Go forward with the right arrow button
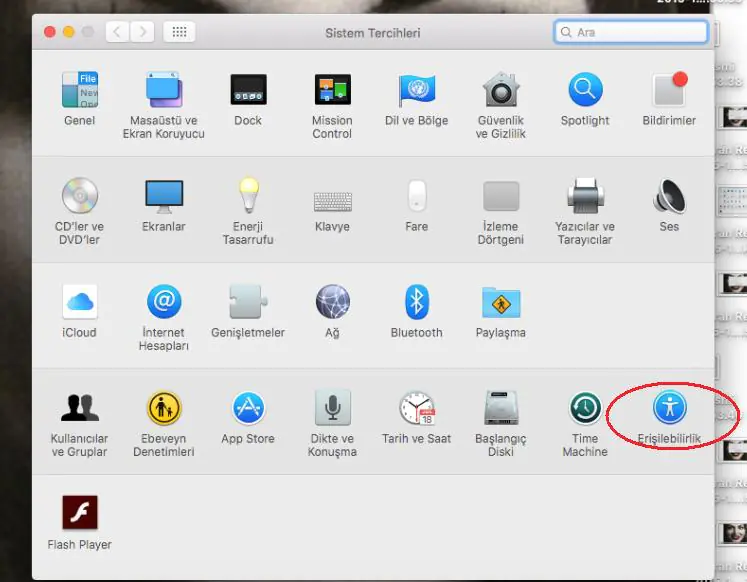747x582 pixels. pyautogui.click(x=142, y=32)
